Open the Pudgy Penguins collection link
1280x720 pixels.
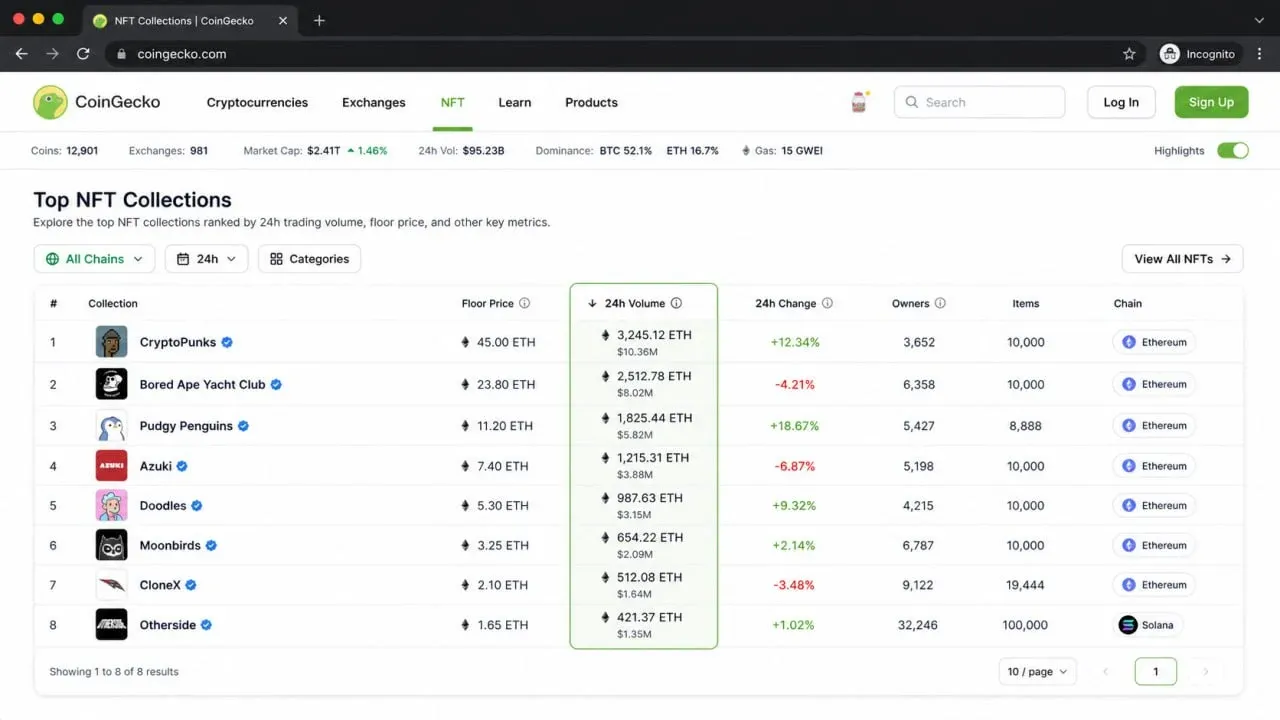(186, 426)
